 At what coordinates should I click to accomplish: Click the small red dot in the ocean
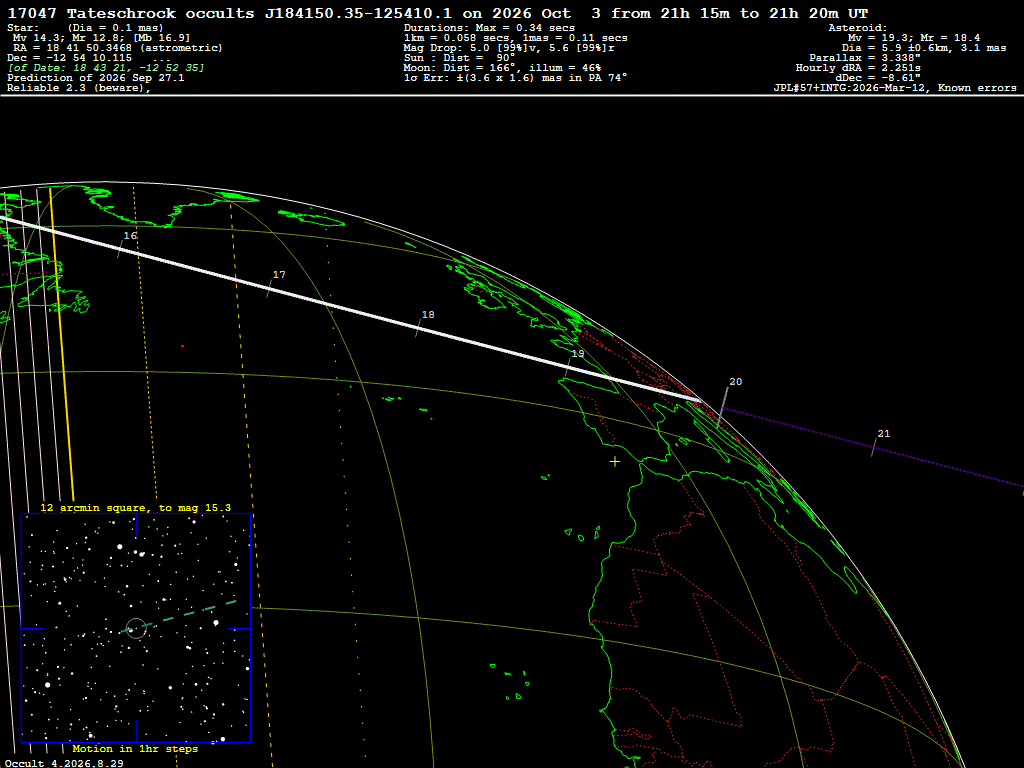pos(182,346)
